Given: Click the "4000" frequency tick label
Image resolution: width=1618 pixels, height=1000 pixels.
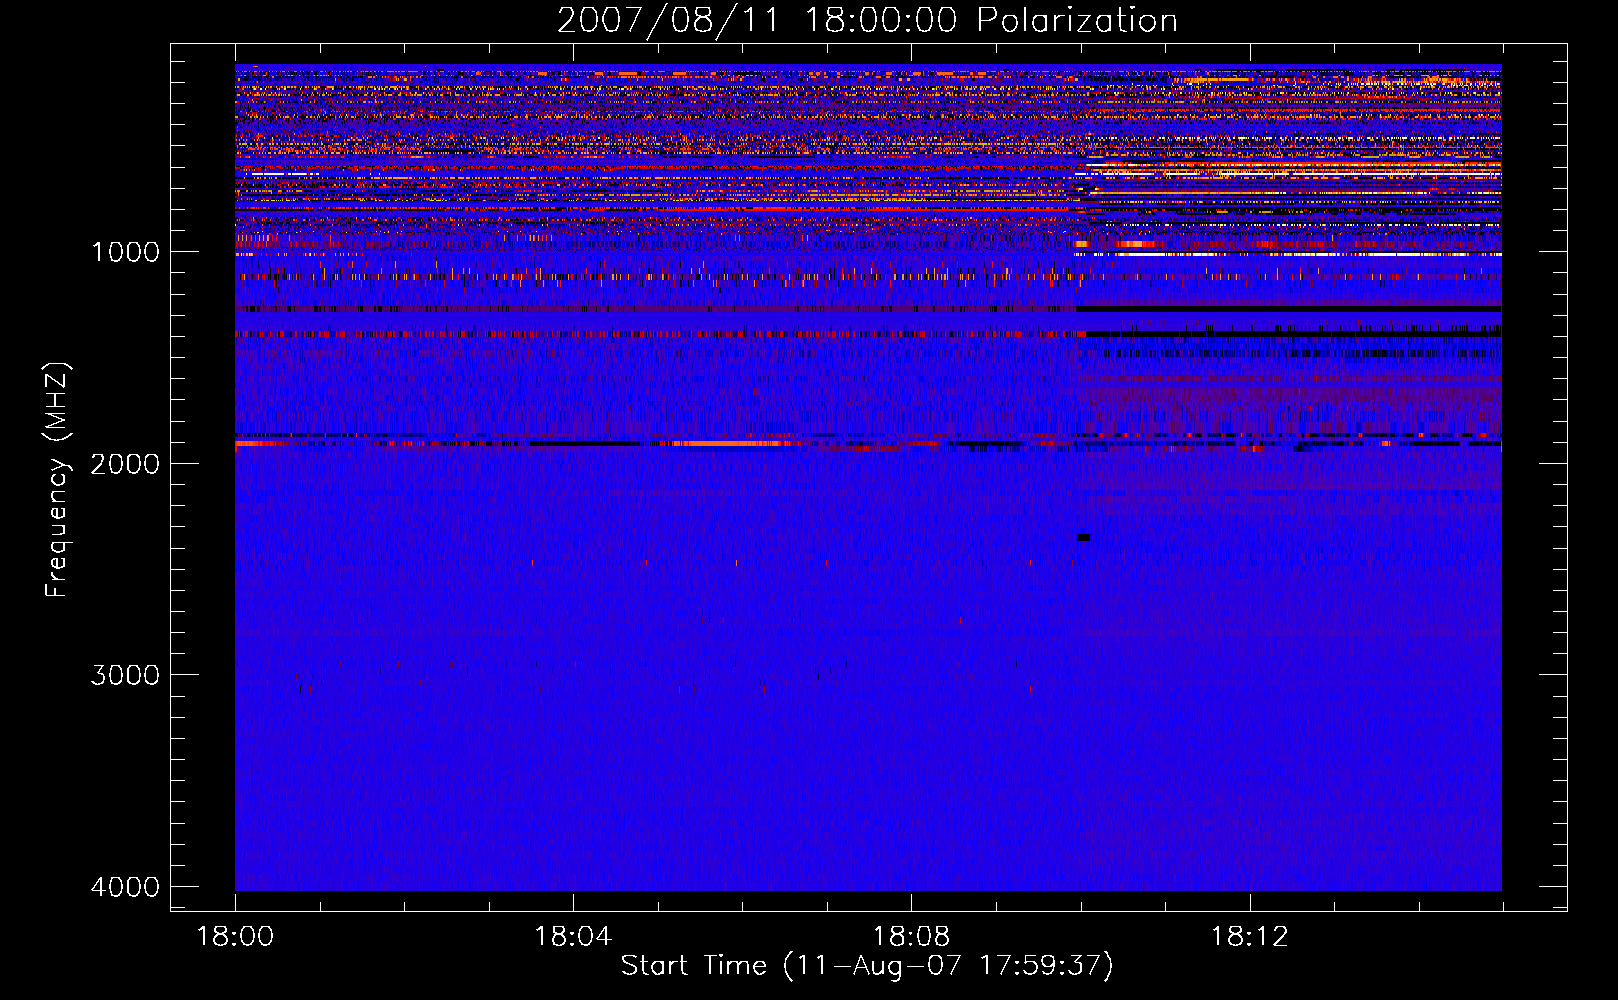Looking at the screenshot, I should tap(125, 887).
